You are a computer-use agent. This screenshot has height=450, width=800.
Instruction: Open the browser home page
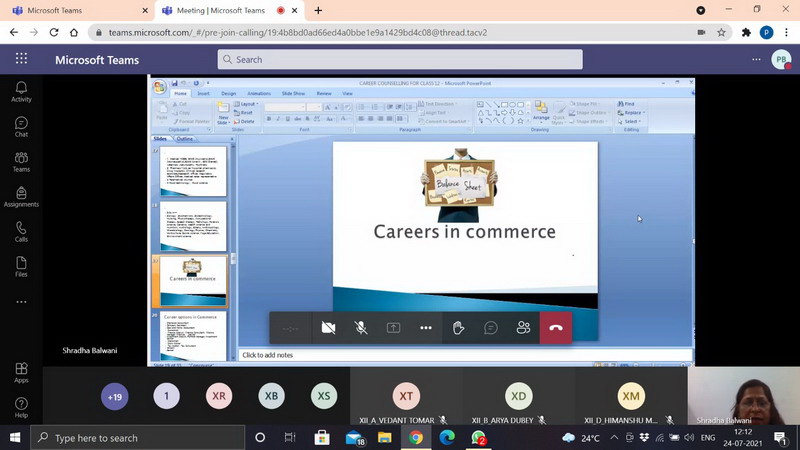pos(74,32)
